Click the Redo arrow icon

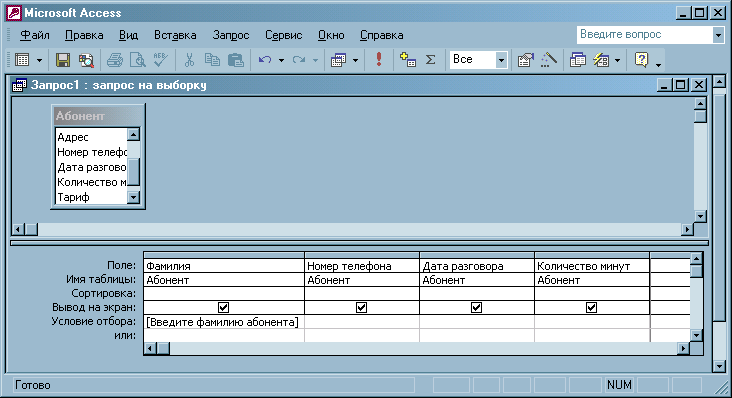point(299,60)
